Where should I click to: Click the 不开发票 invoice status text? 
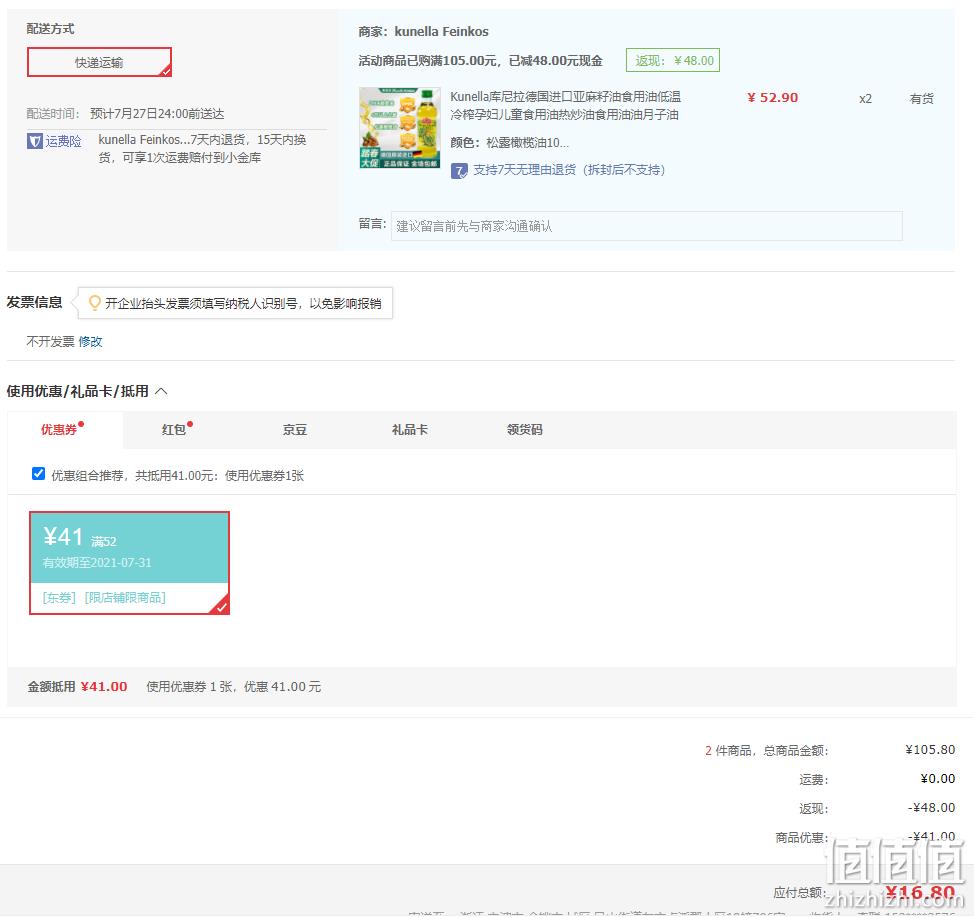[50, 342]
